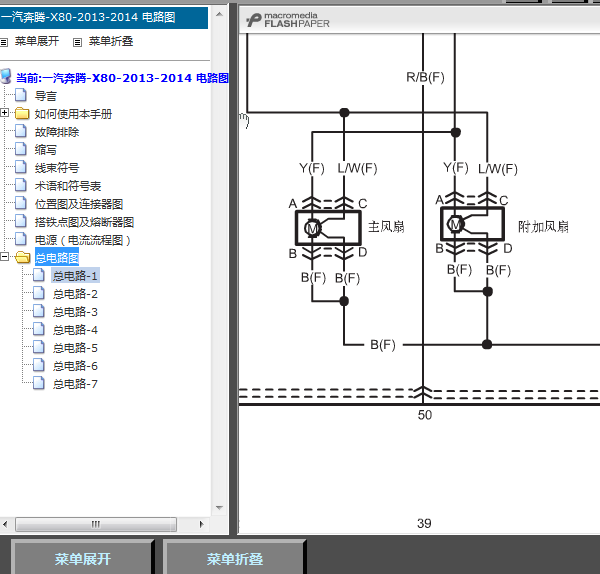
Task: Click the open folder icon for 总电路图
Action: click(x=23, y=257)
